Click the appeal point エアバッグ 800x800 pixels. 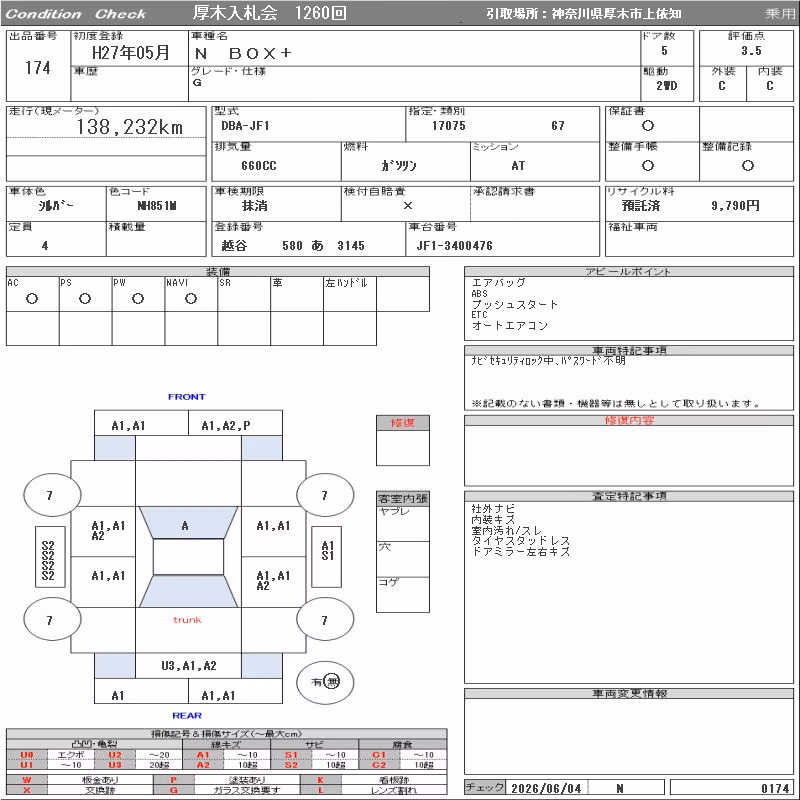[498, 283]
